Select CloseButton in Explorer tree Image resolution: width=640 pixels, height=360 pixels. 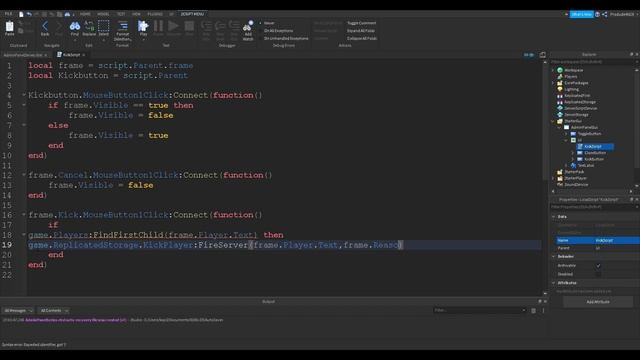pos(595,153)
